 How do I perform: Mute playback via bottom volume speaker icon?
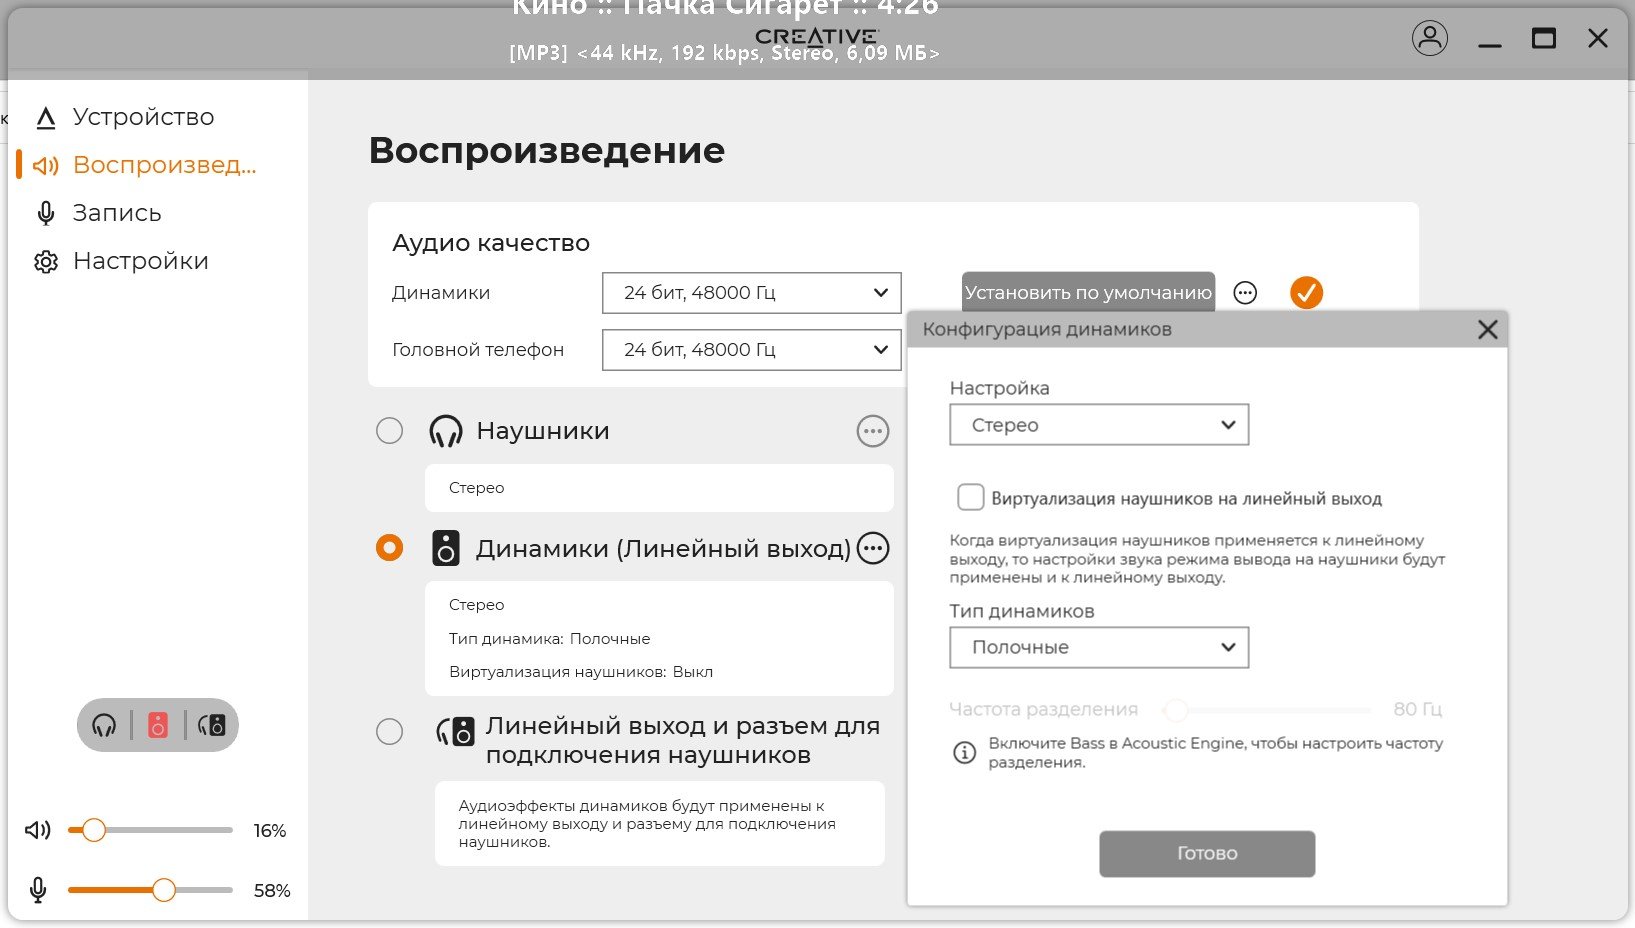(38, 830)
